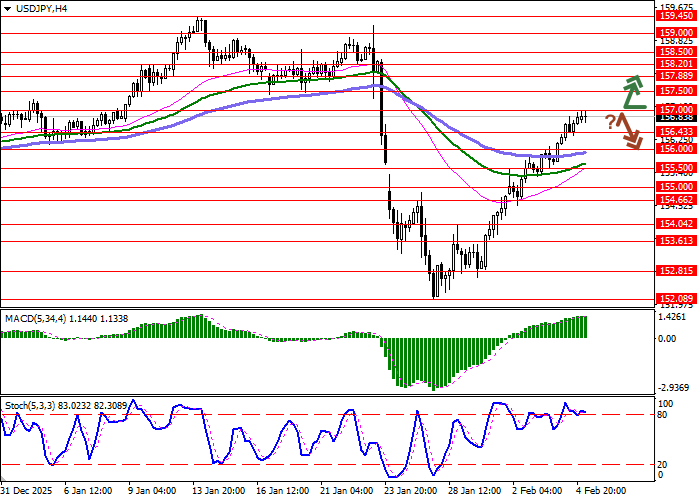The image size is (700, 500).
Task: Click the 31 Dec 2025 date label
Action: (27, 491)
